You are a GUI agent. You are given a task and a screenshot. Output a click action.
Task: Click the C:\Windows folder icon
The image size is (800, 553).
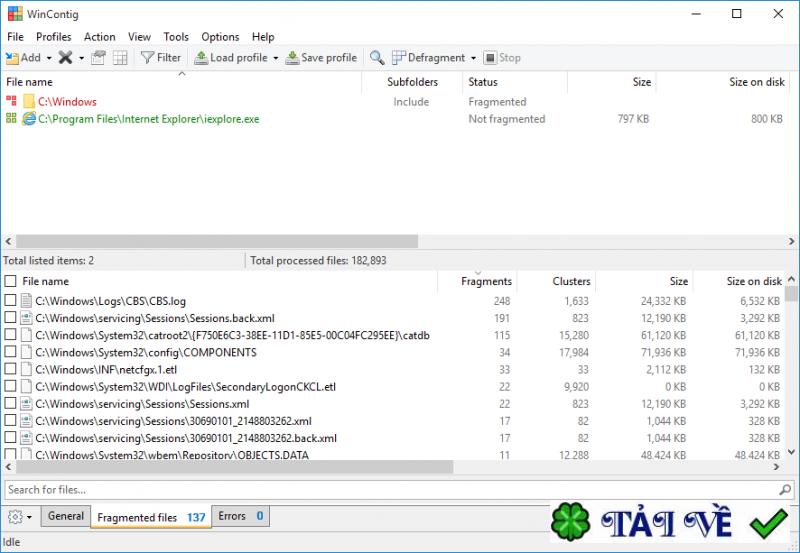point(29,102)
